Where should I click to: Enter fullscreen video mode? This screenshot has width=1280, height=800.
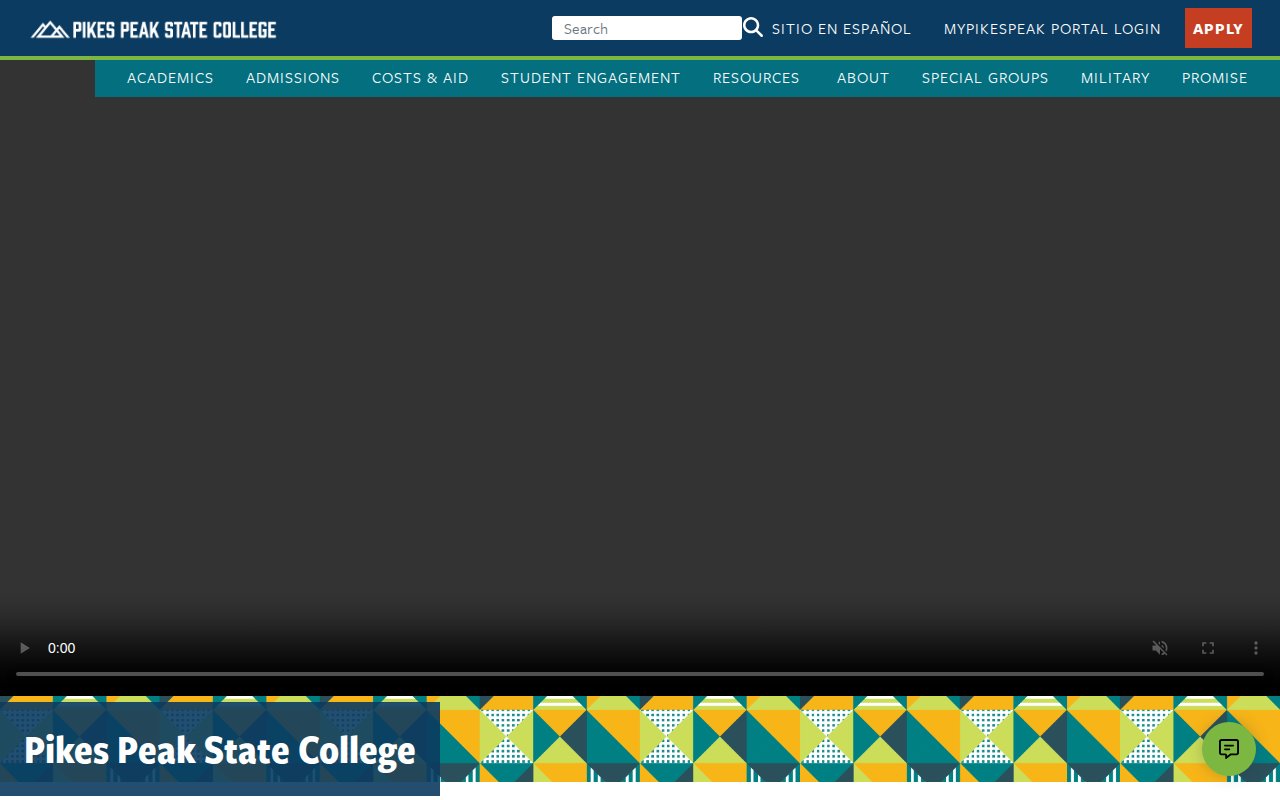point(1208,648)
